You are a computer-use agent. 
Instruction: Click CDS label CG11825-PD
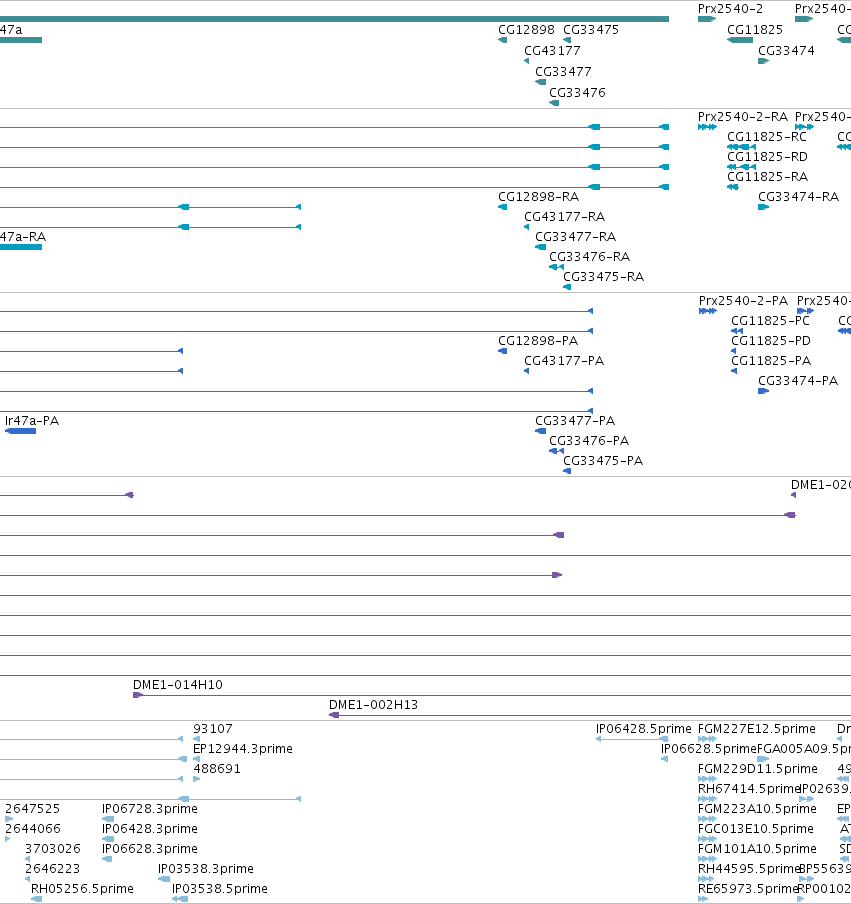point(770,341)
